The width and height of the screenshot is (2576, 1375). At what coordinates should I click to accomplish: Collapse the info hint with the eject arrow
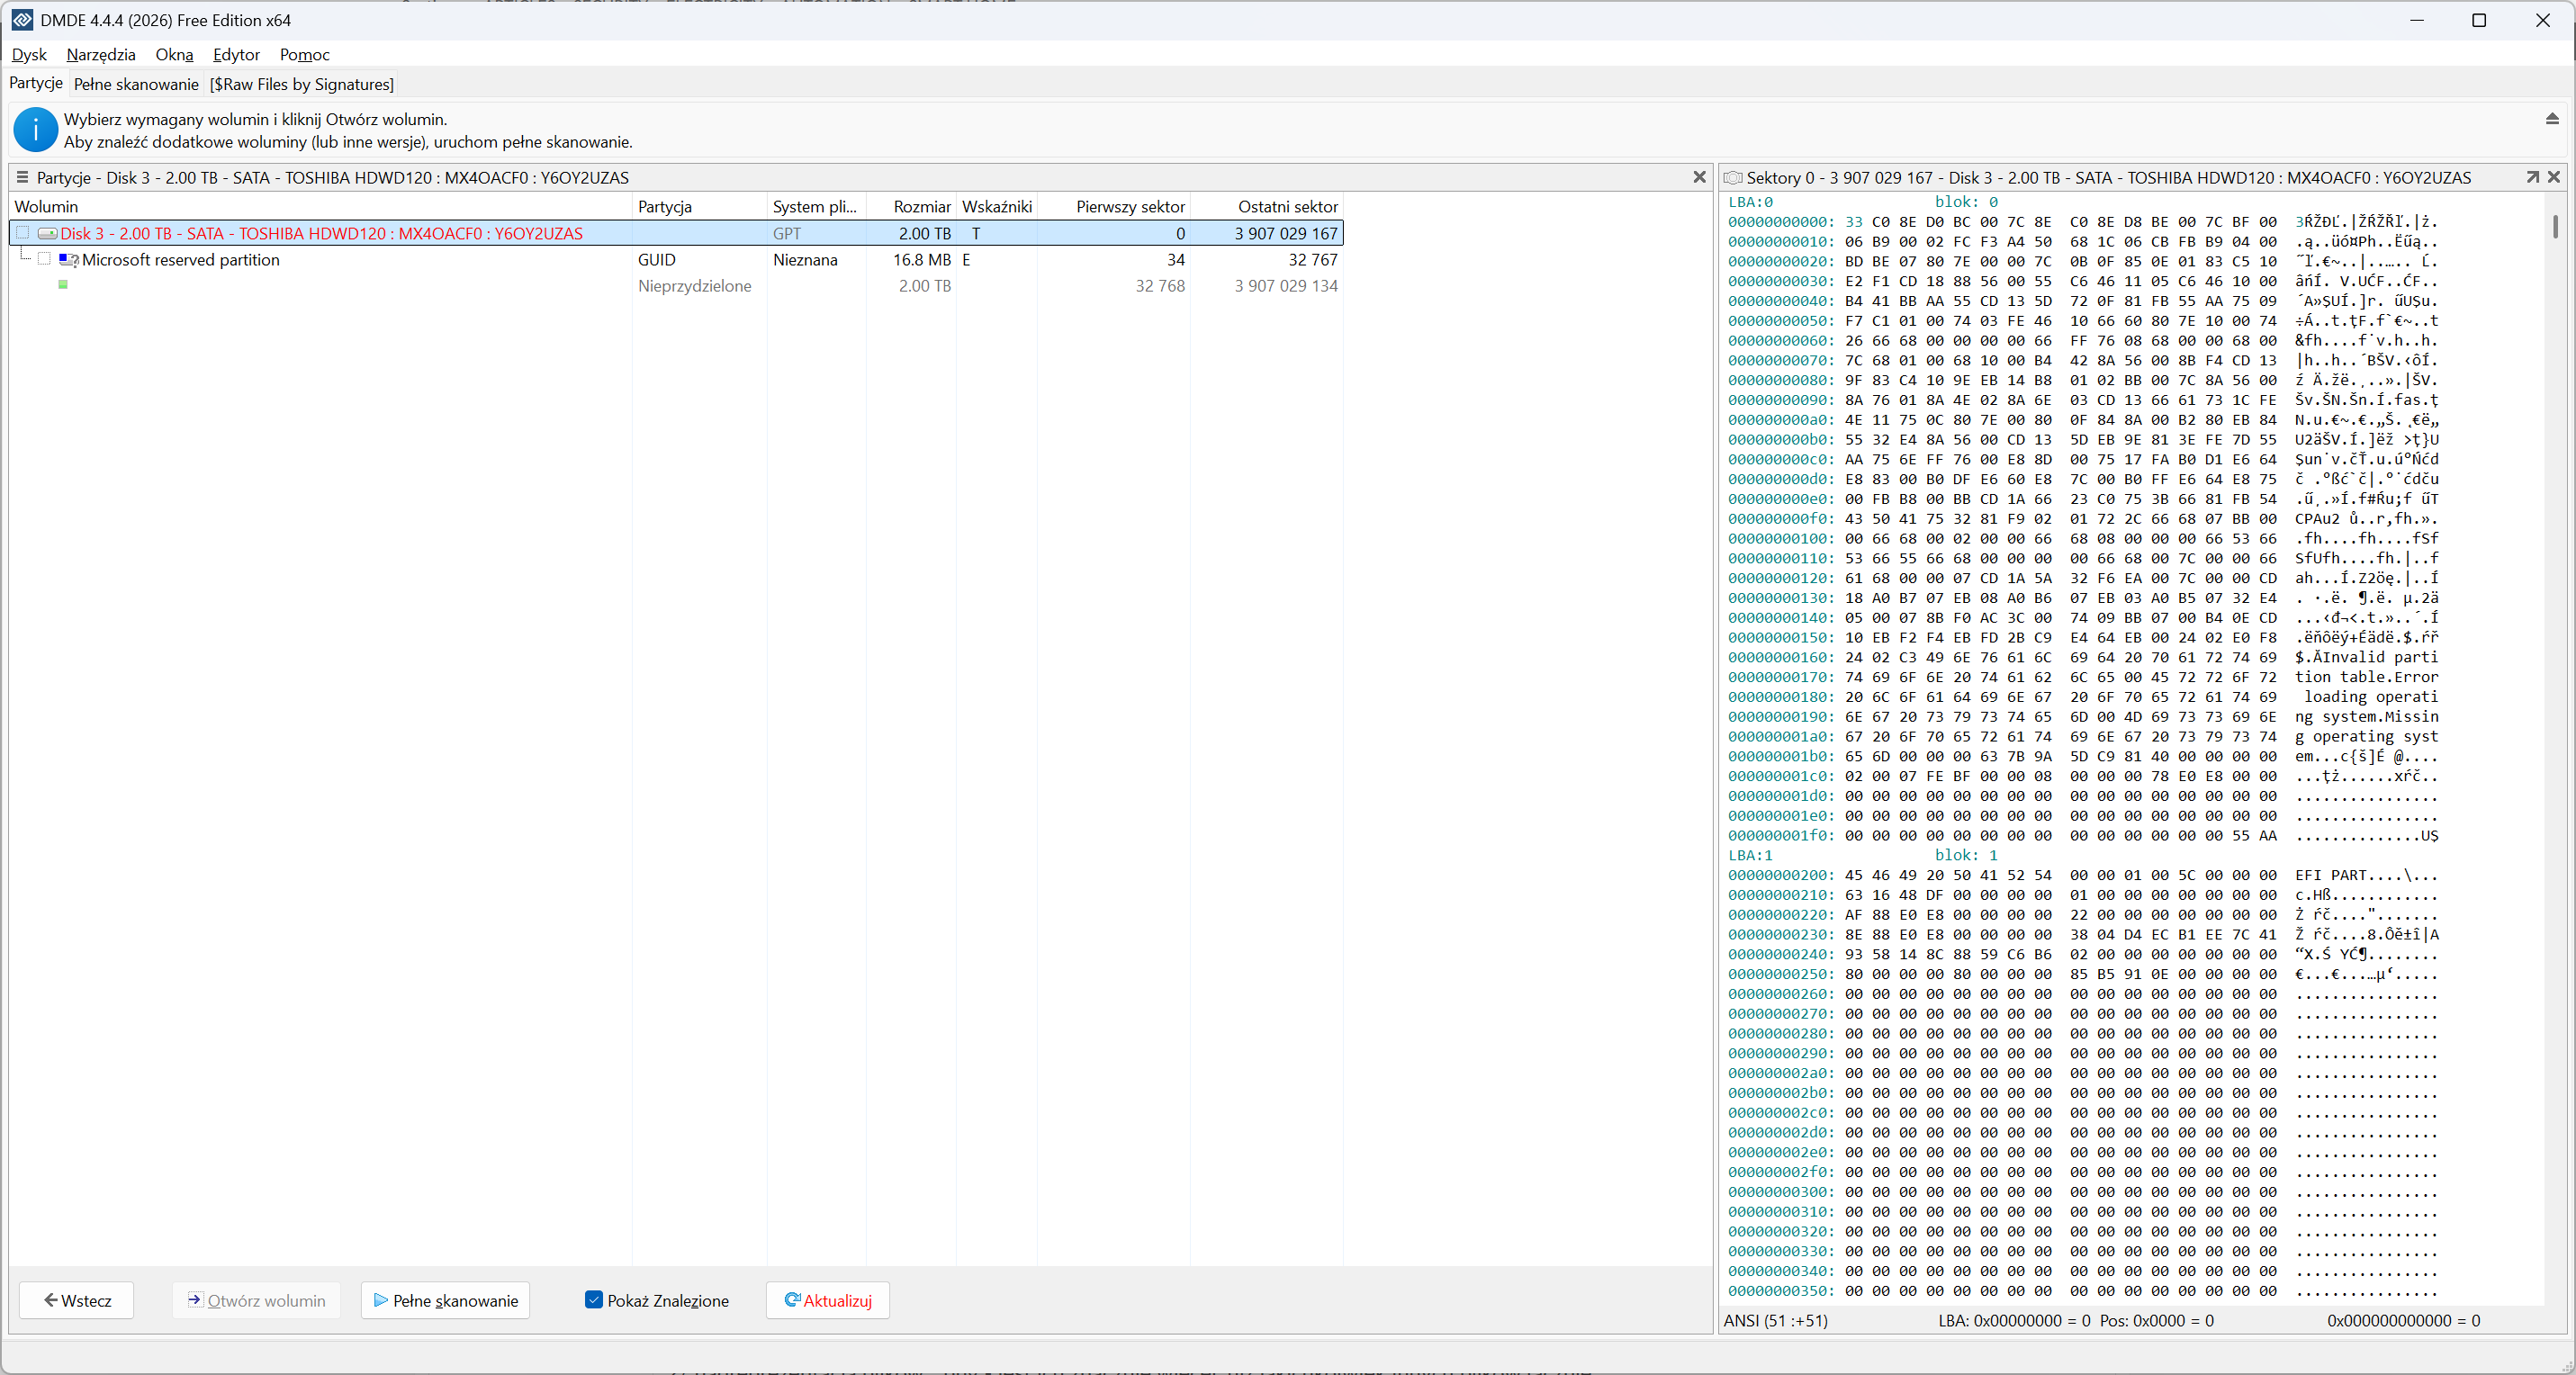[2552, 119]
